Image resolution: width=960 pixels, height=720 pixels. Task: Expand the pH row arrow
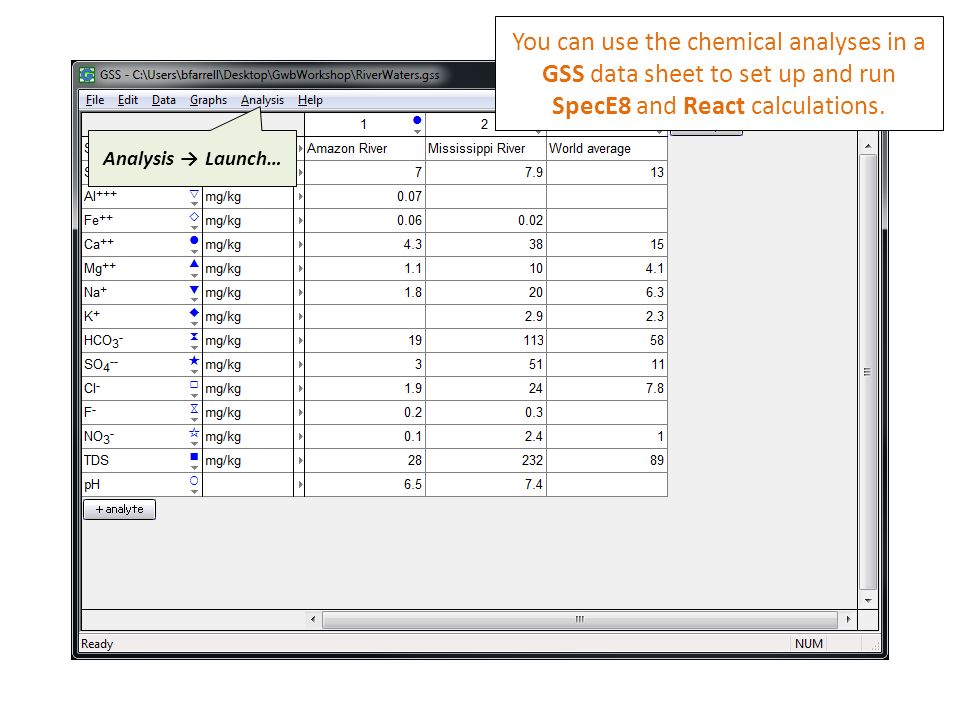click(300, 484)
